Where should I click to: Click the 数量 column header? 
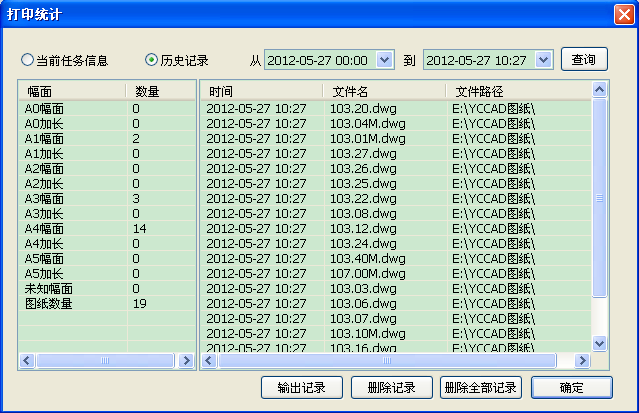point(161,91)
